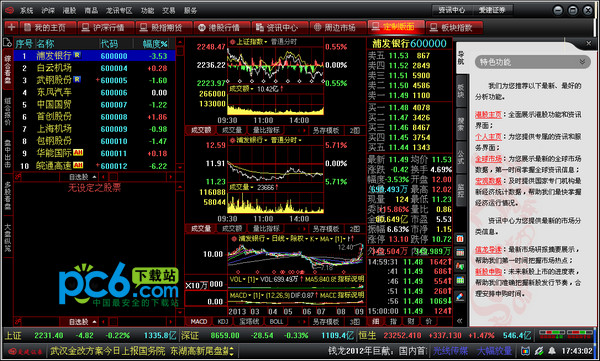Click the 指标说明 link in the VOL panel
The width and height of the screenshot is (600, 361).
click(x=351, y=279)
